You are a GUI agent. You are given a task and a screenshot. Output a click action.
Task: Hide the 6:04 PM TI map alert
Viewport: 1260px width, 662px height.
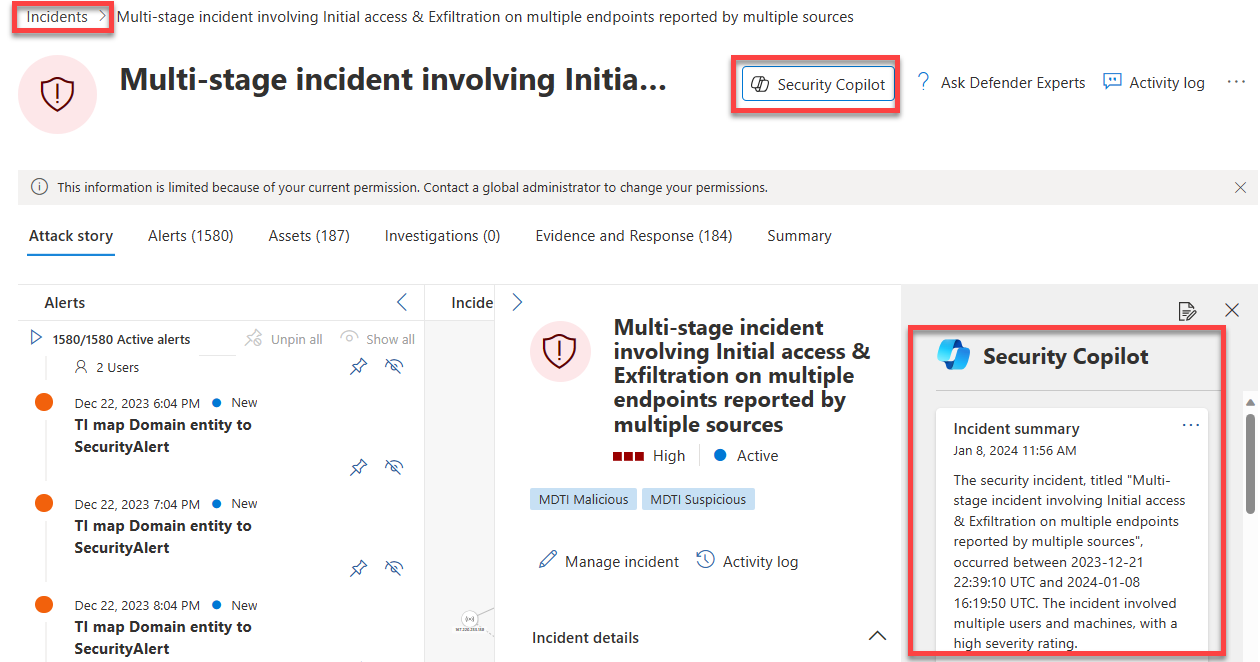[394, 467]
